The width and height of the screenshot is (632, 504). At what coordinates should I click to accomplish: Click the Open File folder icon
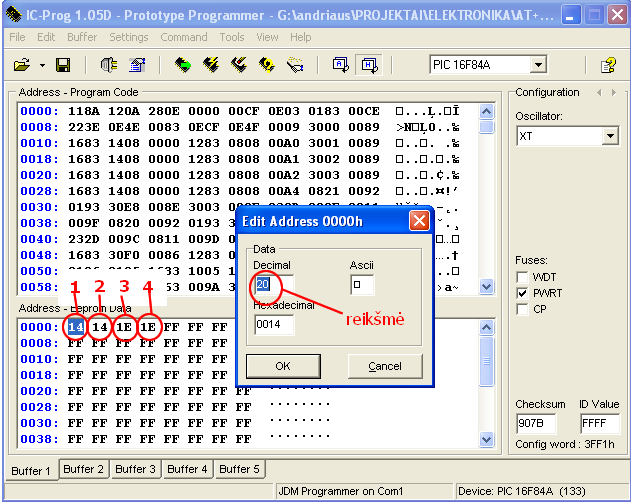tap(22, 65)
